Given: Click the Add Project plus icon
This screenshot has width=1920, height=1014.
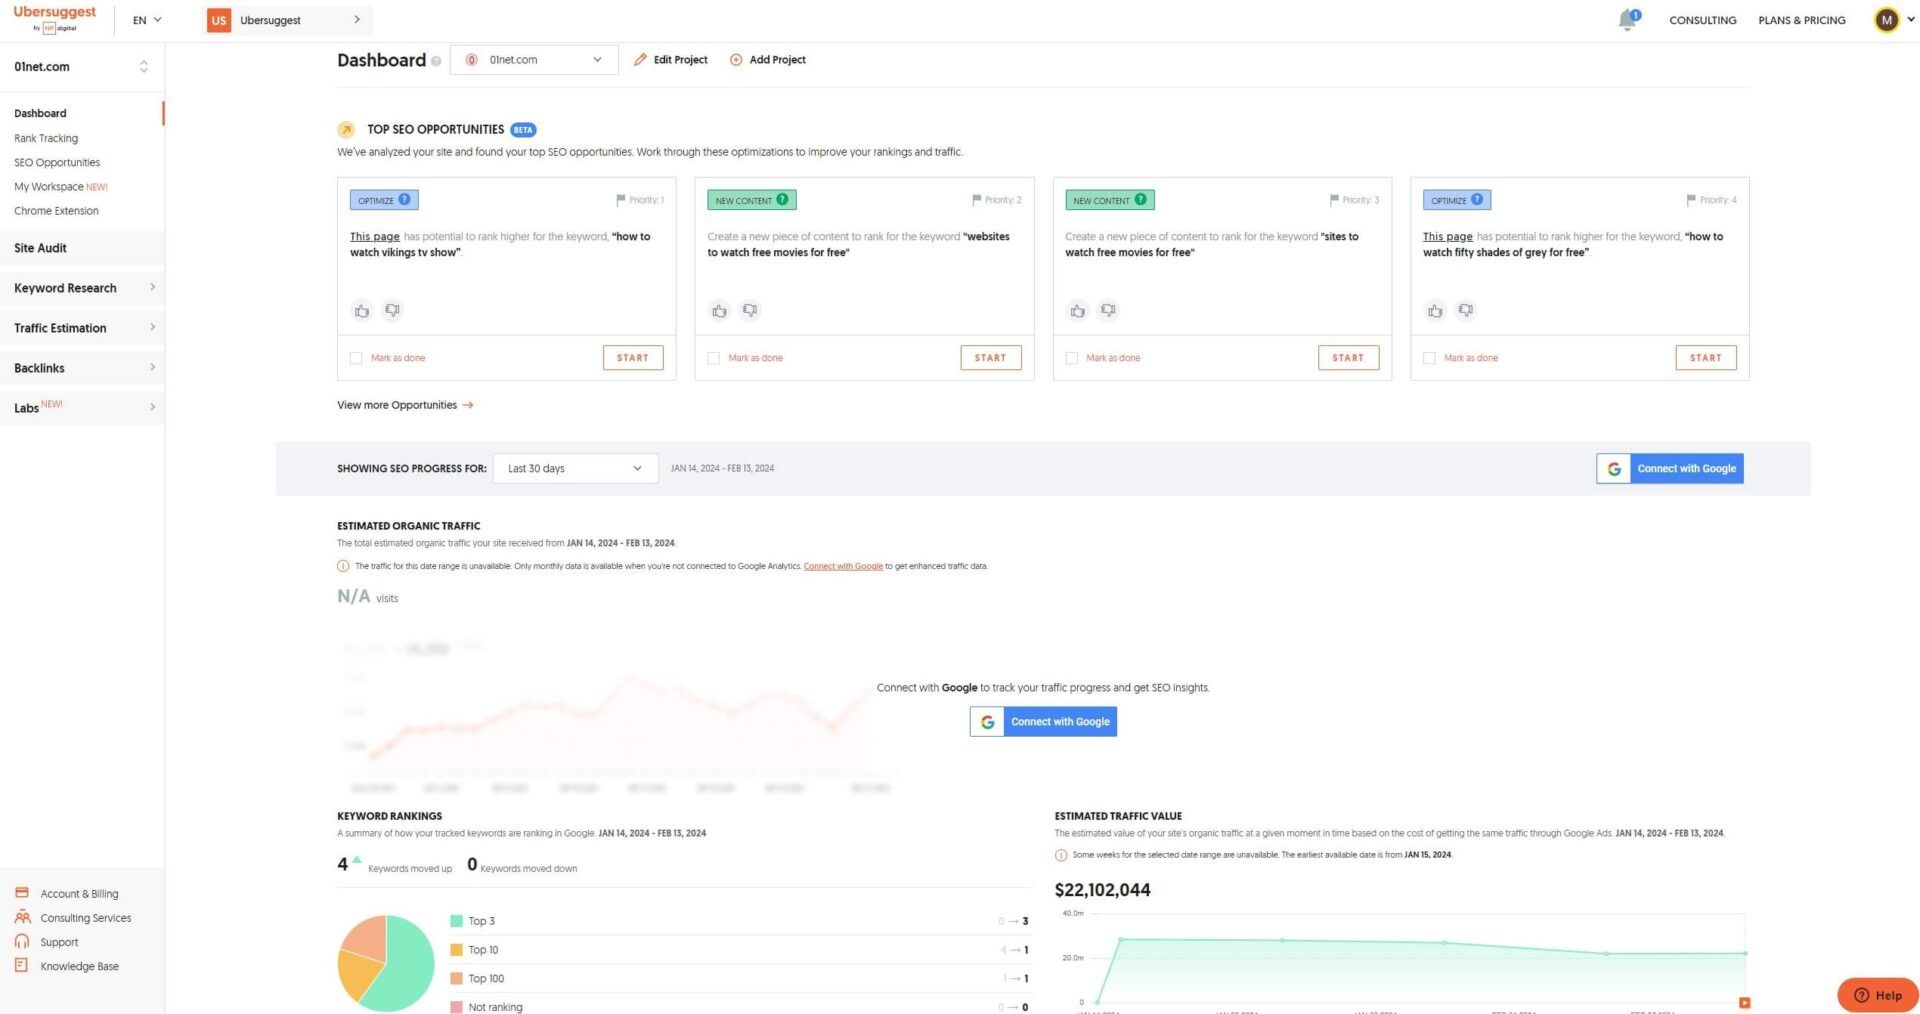Looking at the screenshot, I should 736,60.
